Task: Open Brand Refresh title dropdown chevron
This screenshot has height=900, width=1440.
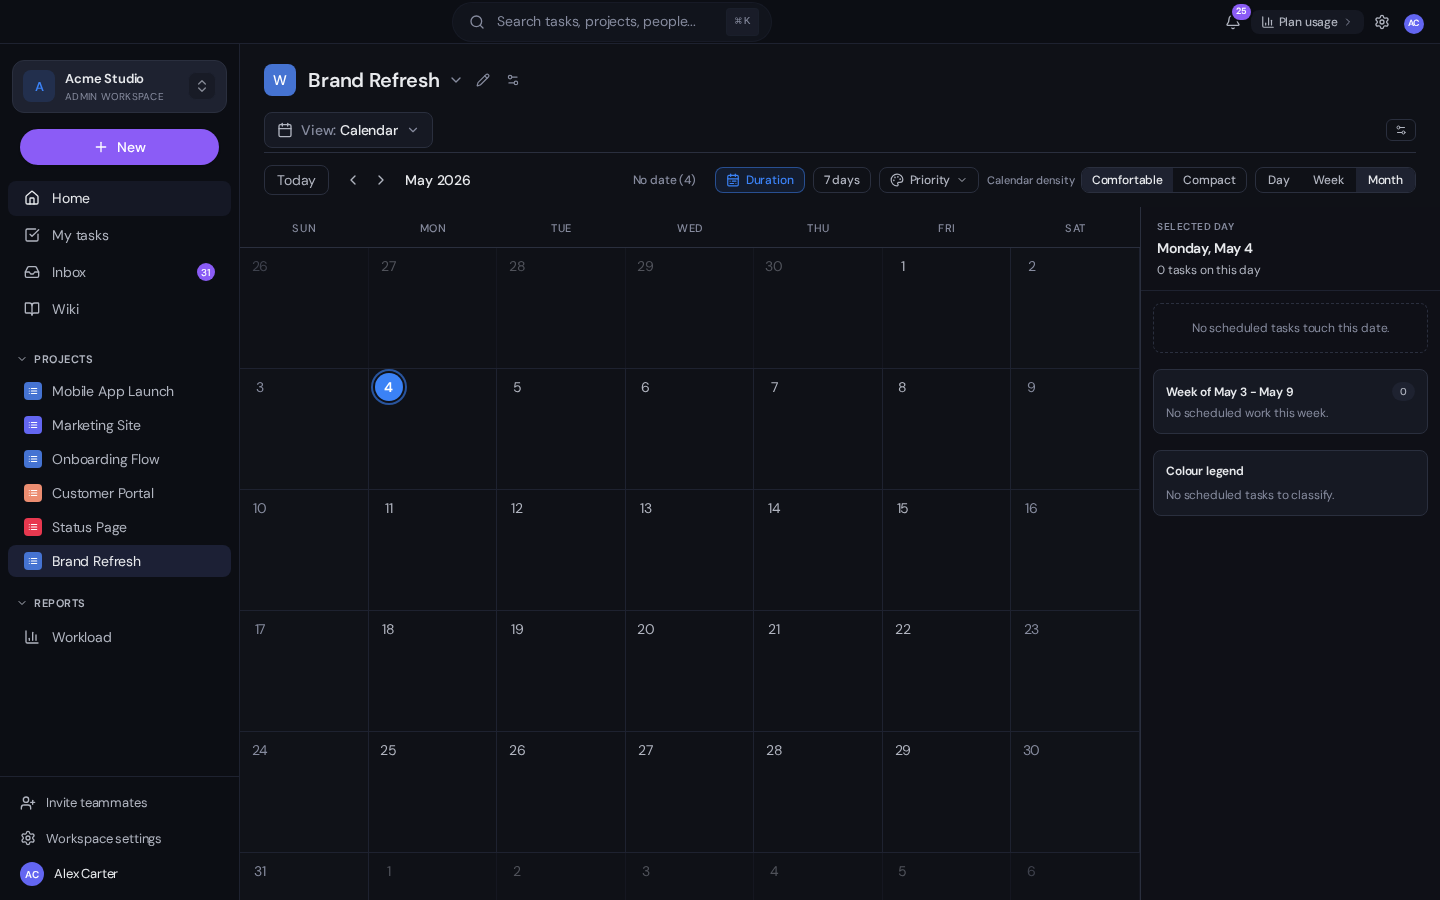Action: tap(456, 80)
